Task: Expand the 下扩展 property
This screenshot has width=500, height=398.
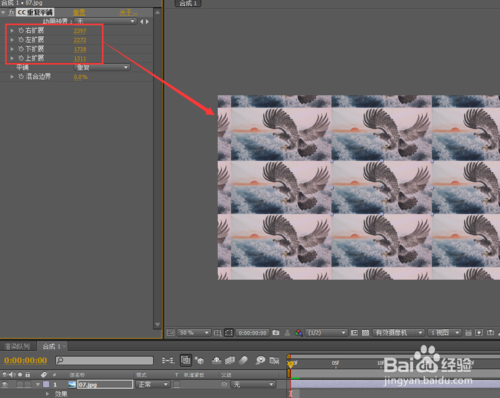Action: point(12,49)
